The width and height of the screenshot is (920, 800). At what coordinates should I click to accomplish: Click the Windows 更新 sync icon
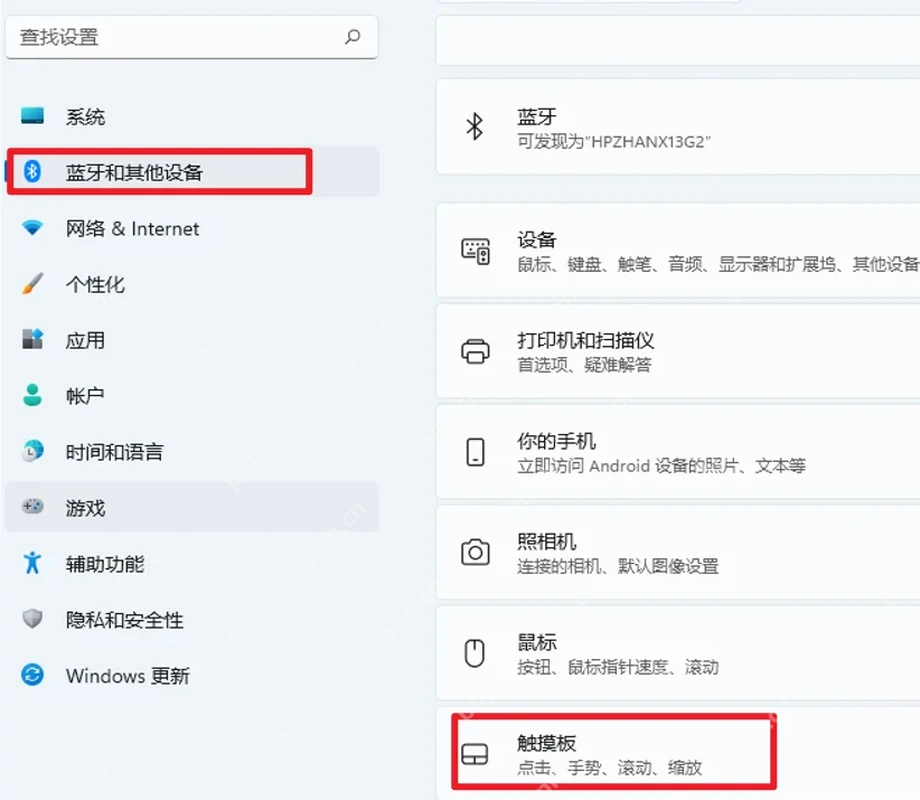pos(32,674)
